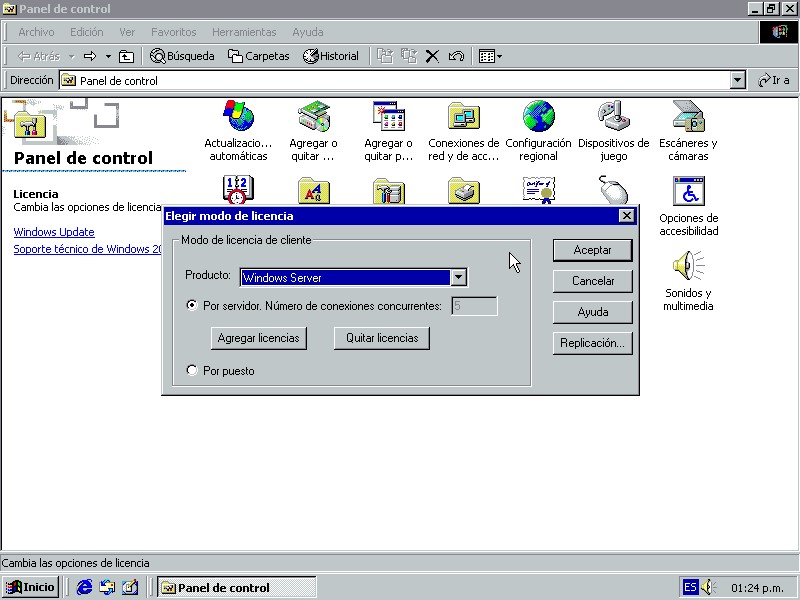
Task: Click Replicación... button
Action: point(592,343)
